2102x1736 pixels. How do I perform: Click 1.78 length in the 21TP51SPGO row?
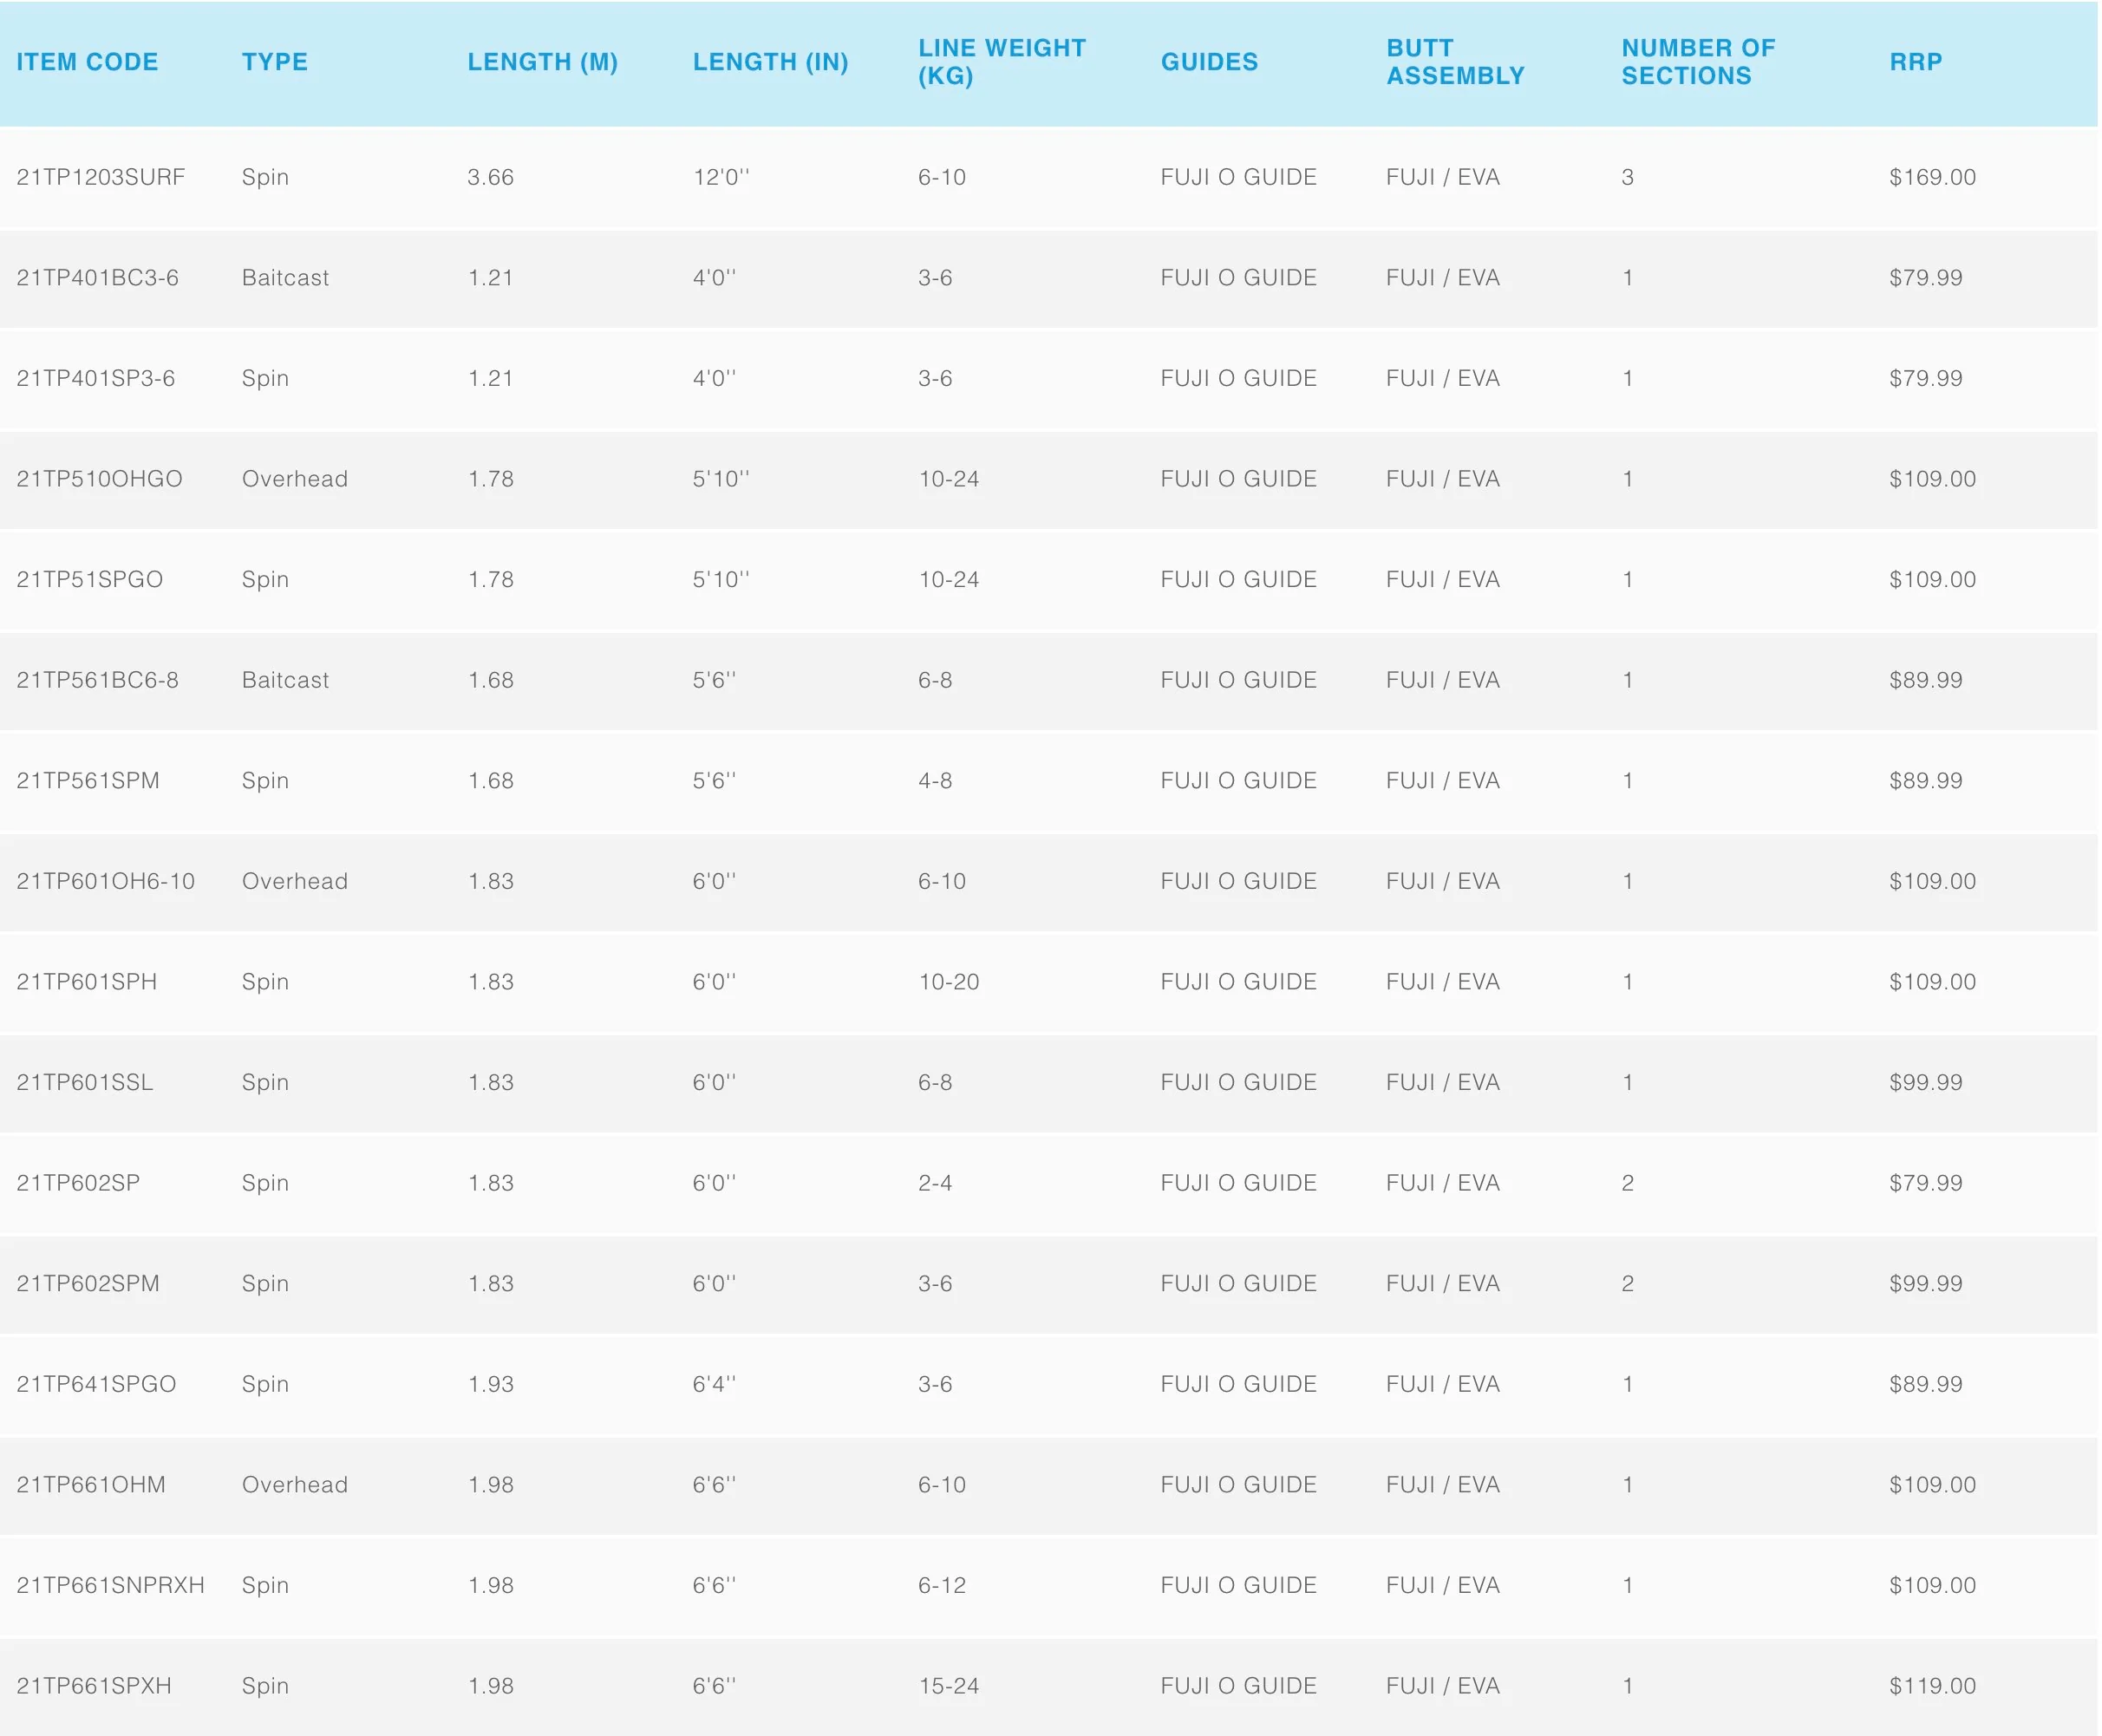coord(491,580)
